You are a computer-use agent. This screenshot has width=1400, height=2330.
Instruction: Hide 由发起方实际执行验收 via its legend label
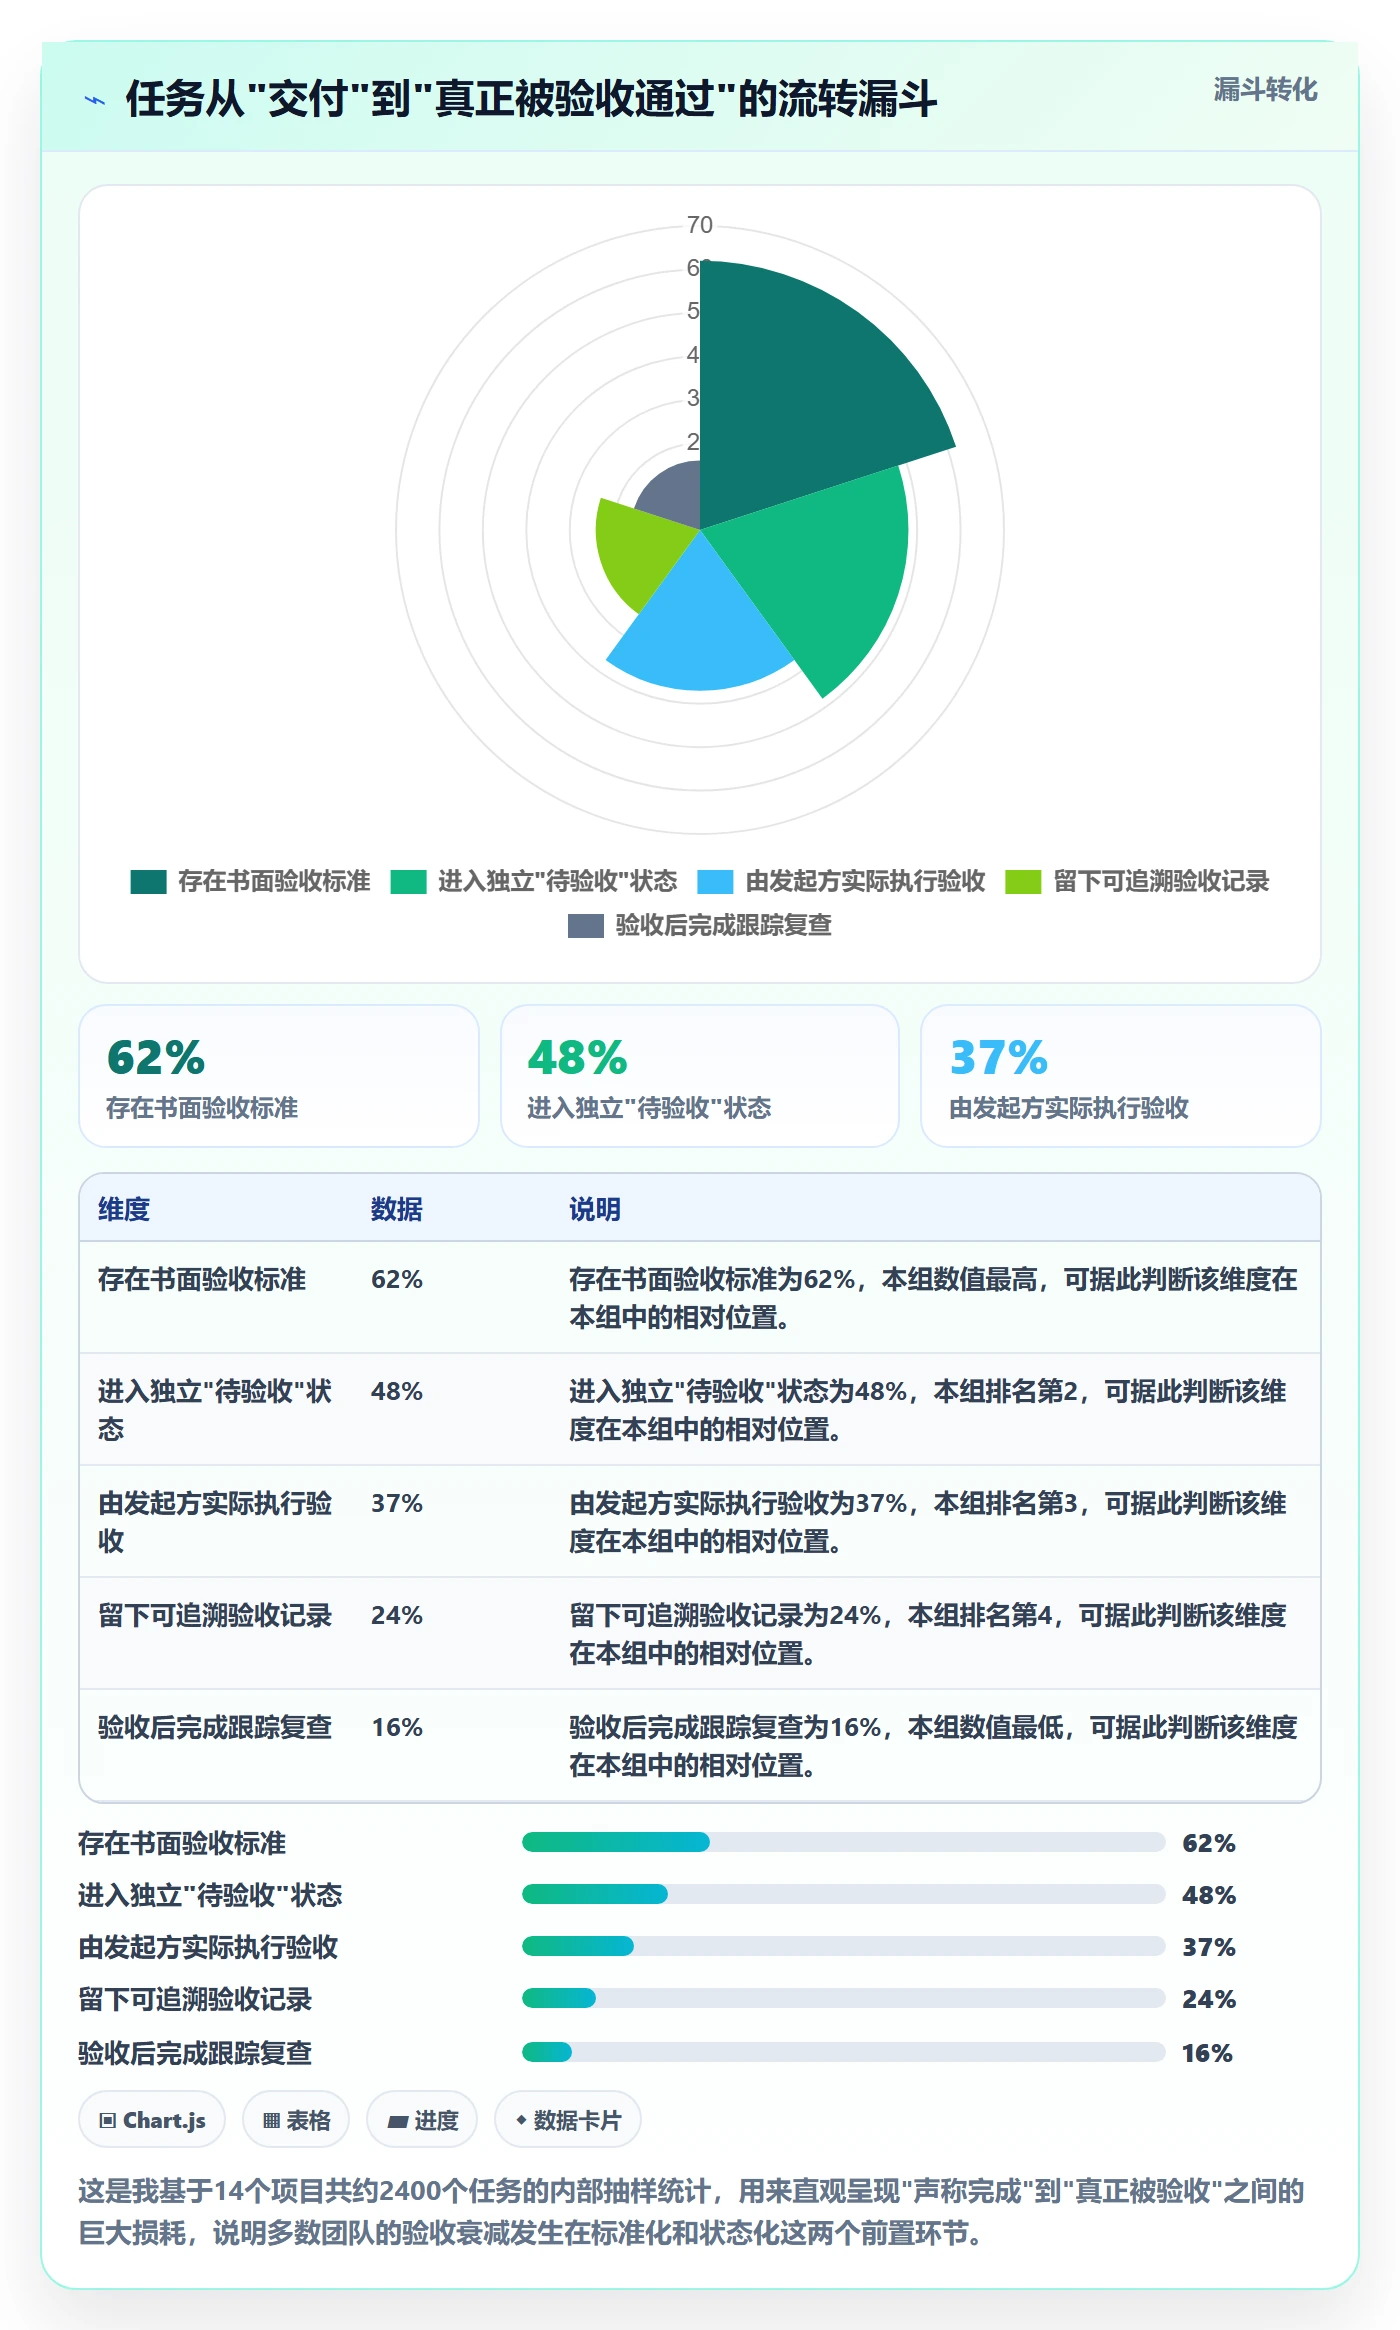(x=865, y=881)
